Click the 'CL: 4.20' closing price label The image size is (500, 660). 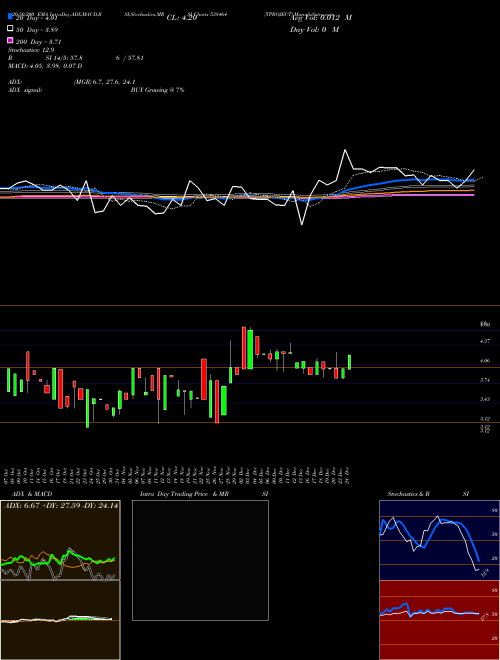(182, 18)
